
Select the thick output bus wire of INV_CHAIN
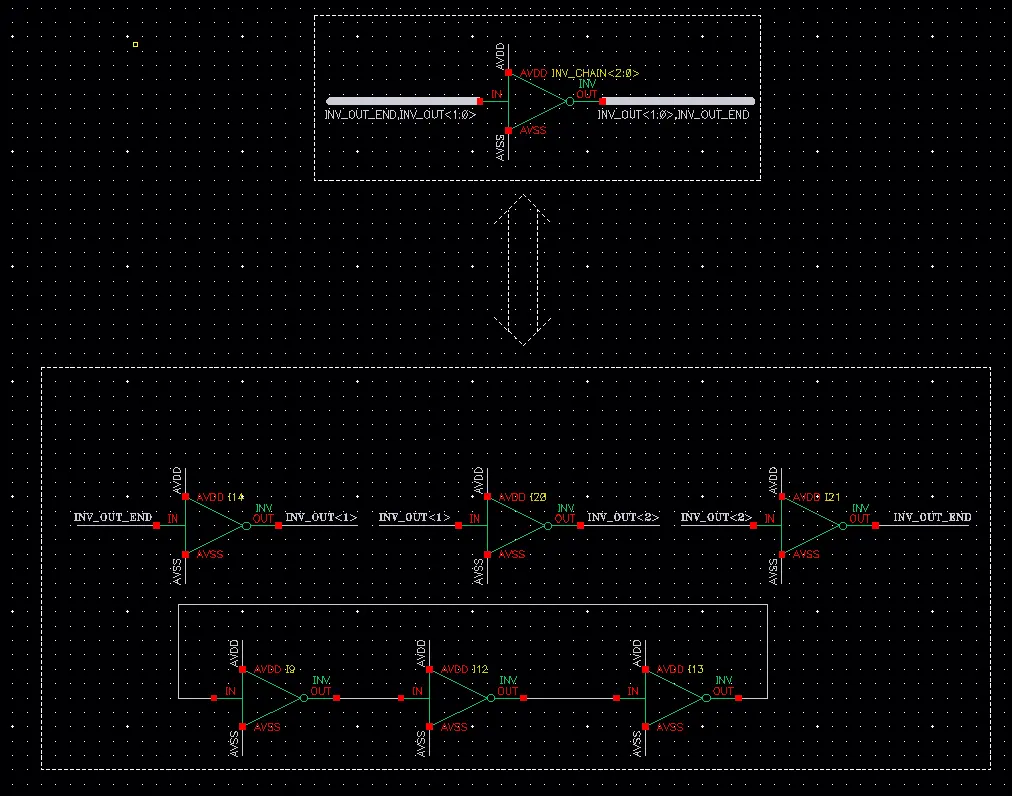(x=679, y=101)
